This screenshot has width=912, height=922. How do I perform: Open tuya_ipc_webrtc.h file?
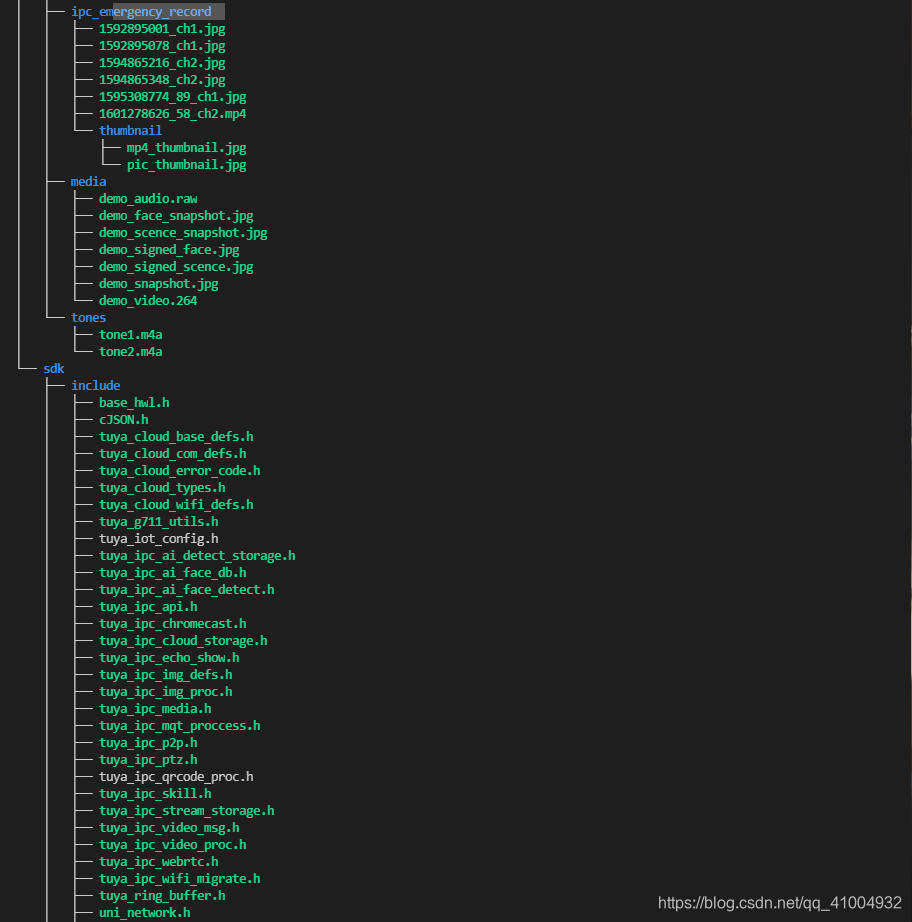click(x=158, y=861)
